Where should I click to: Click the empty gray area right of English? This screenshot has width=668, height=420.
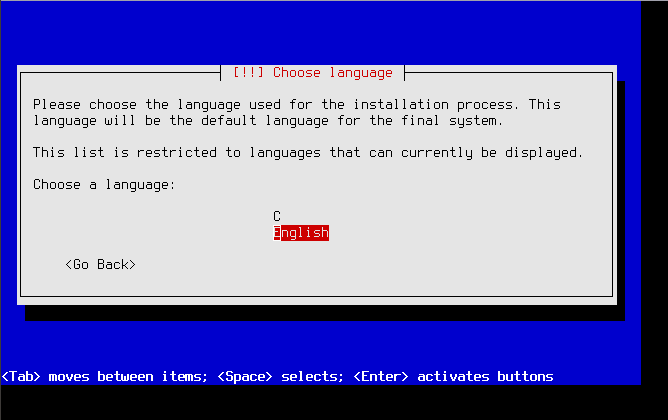coord(469,233)
